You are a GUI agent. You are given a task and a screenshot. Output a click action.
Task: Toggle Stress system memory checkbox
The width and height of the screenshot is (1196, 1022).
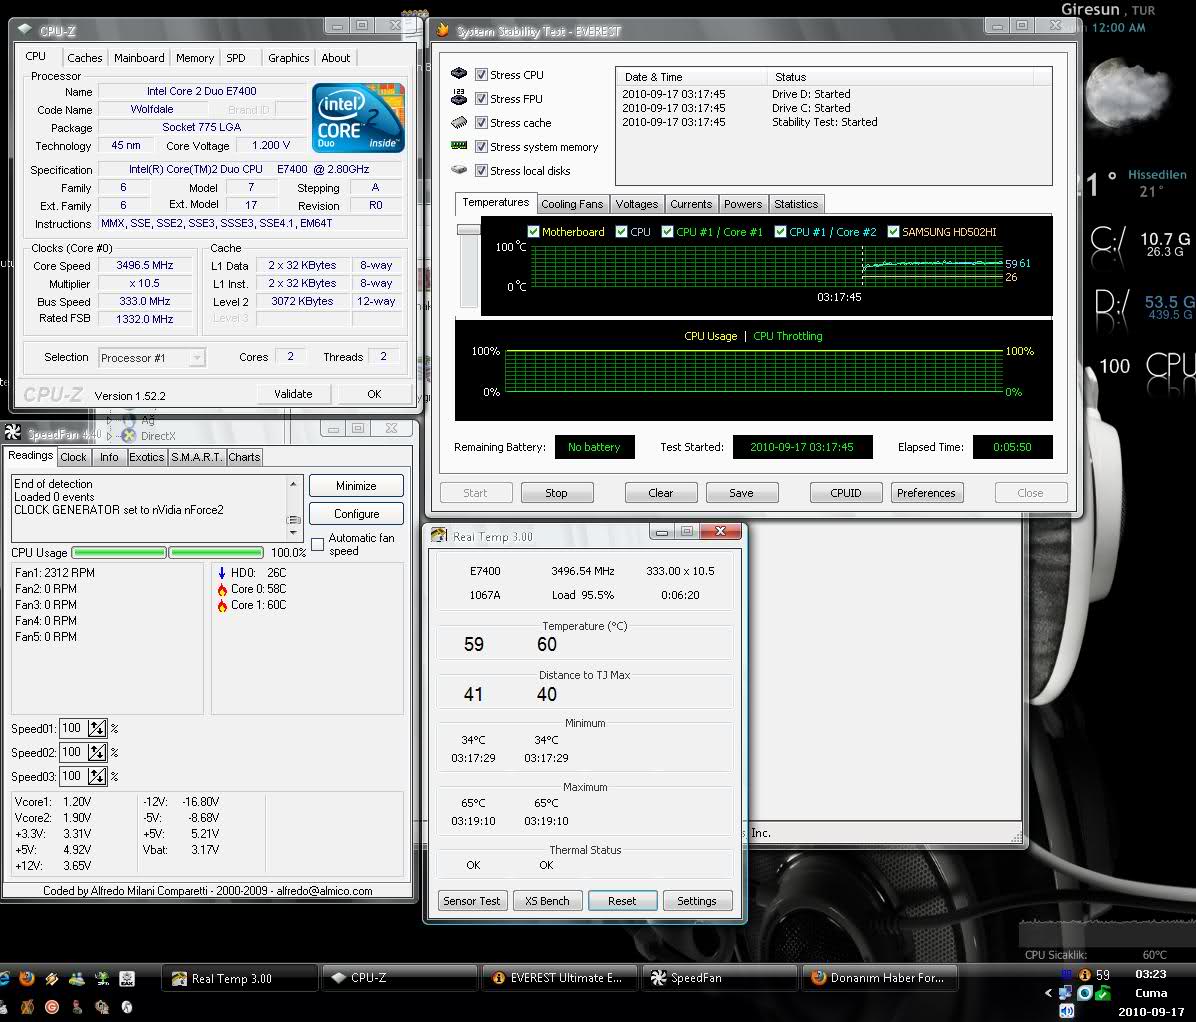(x=481, y=146)
